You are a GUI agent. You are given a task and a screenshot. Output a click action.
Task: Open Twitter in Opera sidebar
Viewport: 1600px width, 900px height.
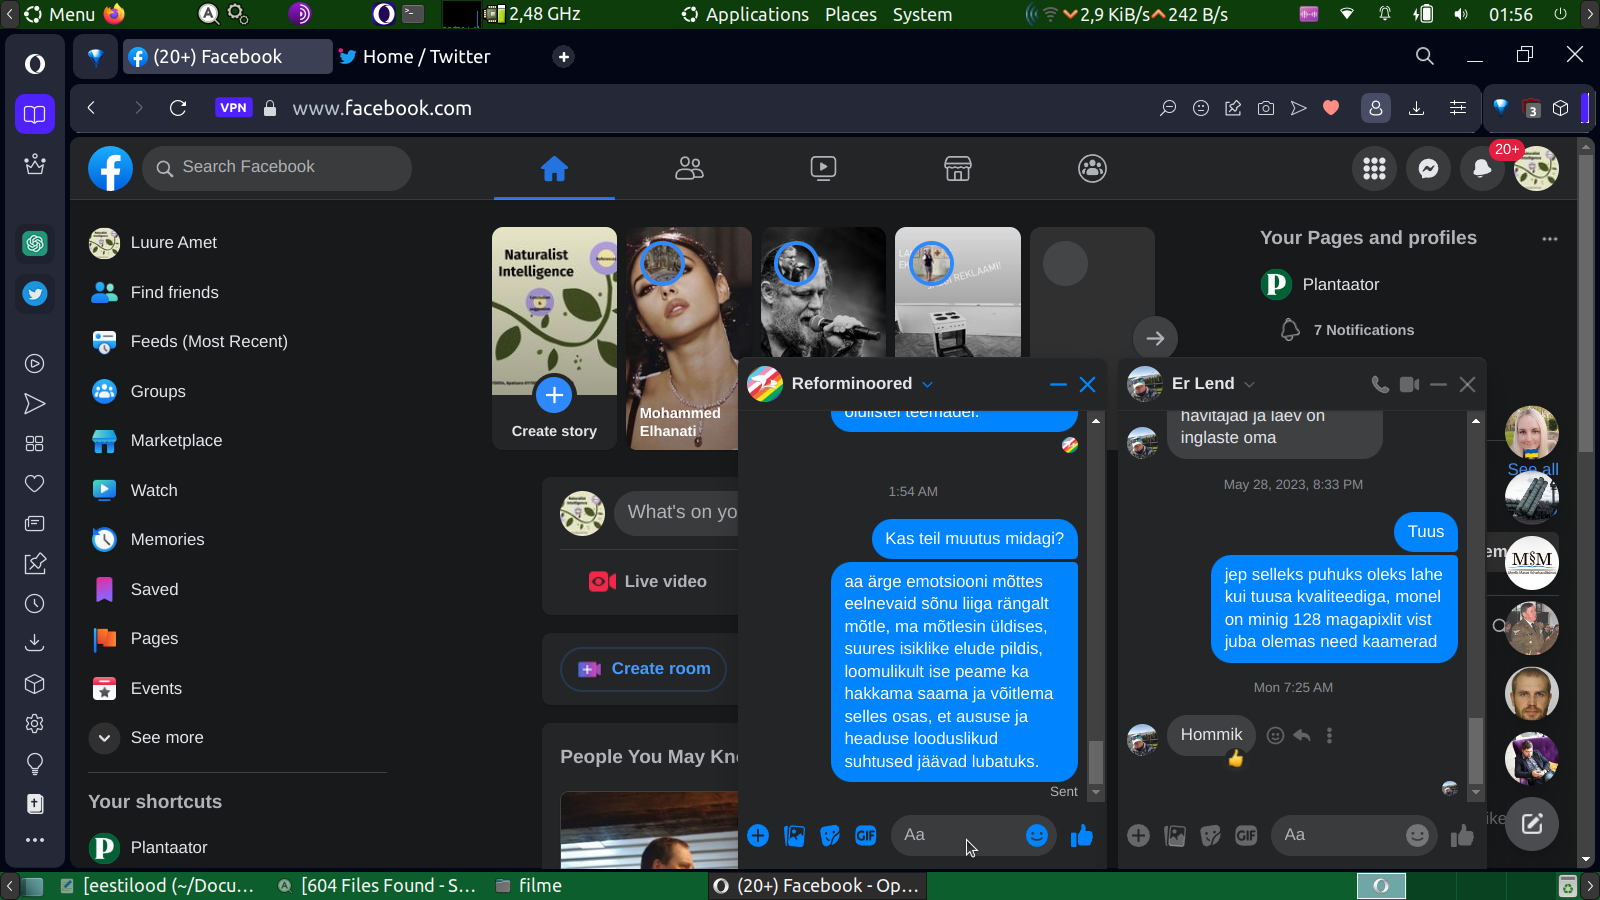pyautogui.click(x=35, y=294)
